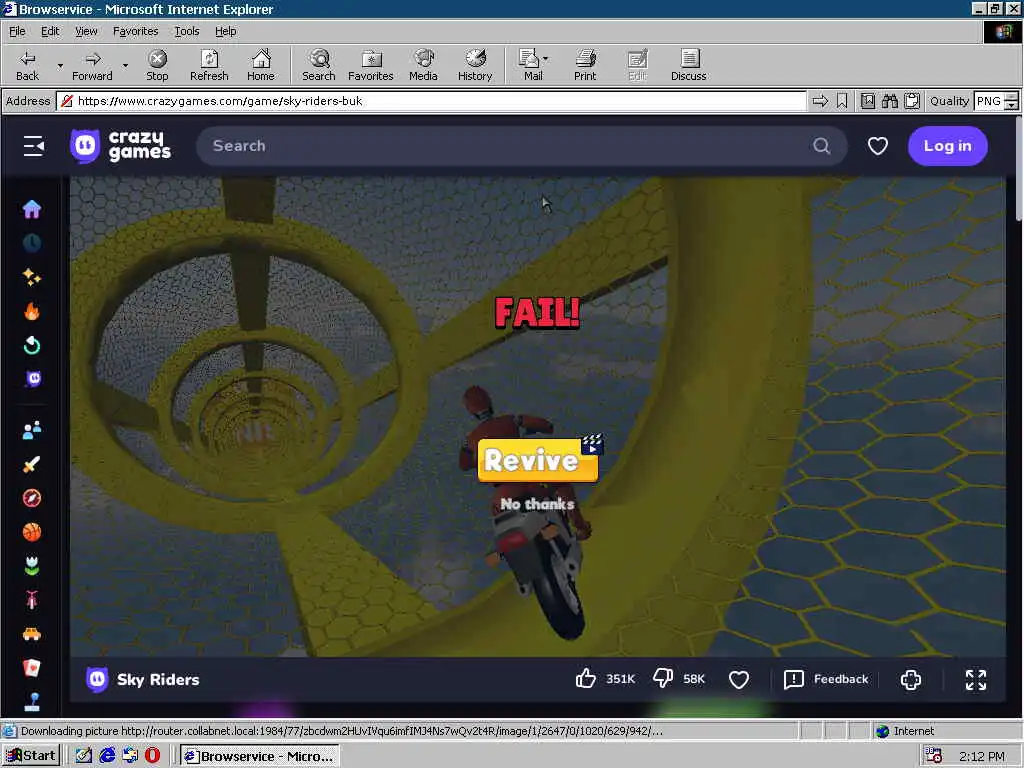Add Sky Riders to favorites heart
The width and height of the screenshot is (1024, 768).
coord(739,679)
